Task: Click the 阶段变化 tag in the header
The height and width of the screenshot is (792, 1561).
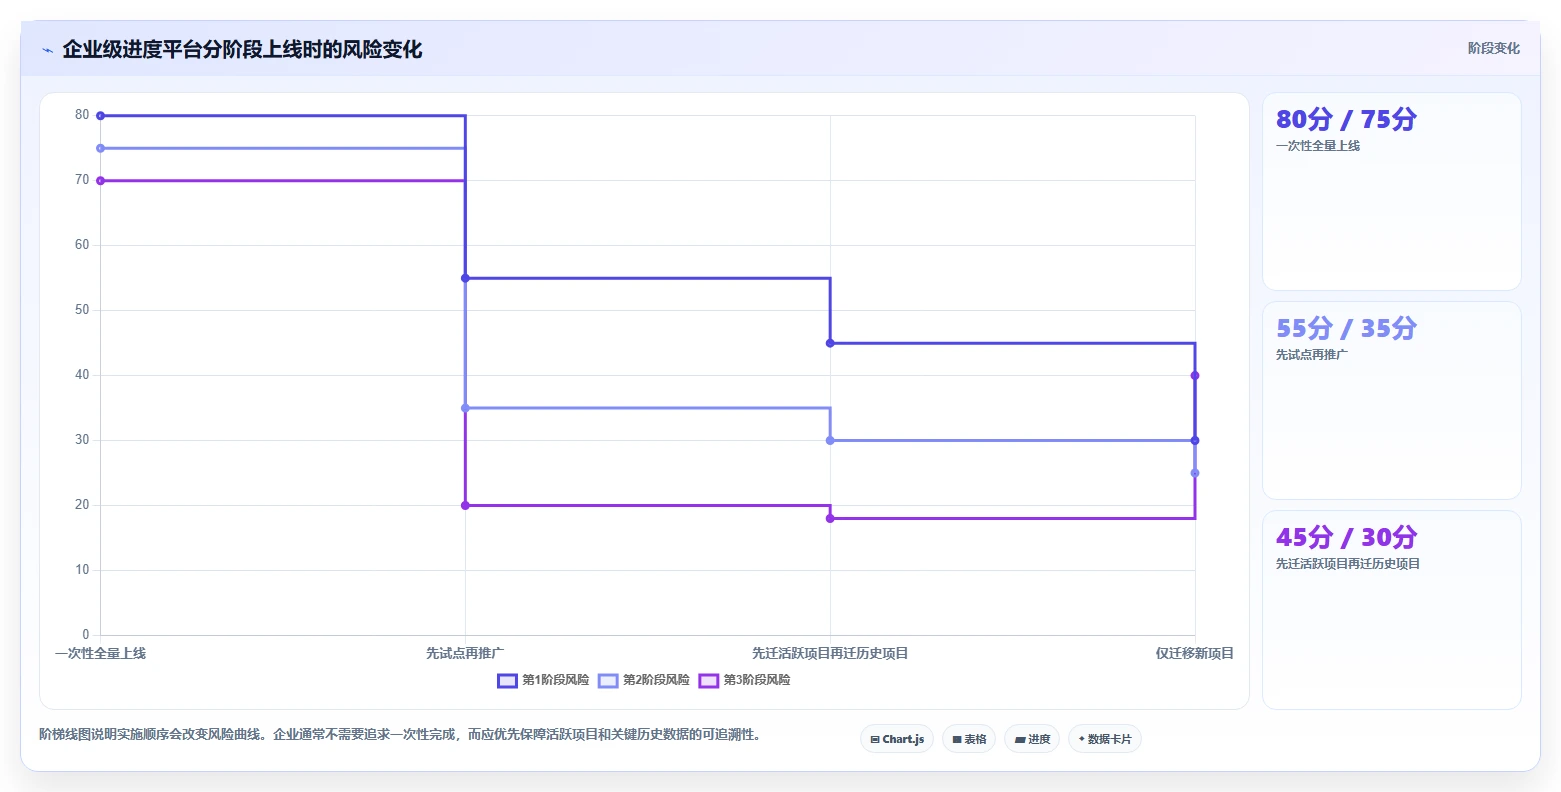Action: (x=1493, y=48)
